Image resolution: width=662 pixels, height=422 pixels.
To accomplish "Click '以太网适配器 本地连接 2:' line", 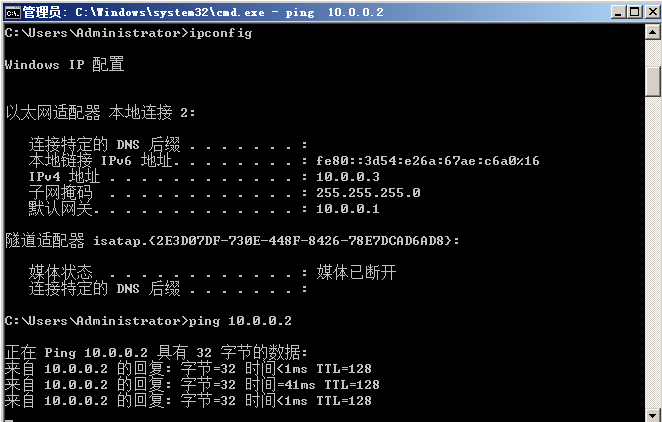I will pyautogui.click(x=100, y=112).
